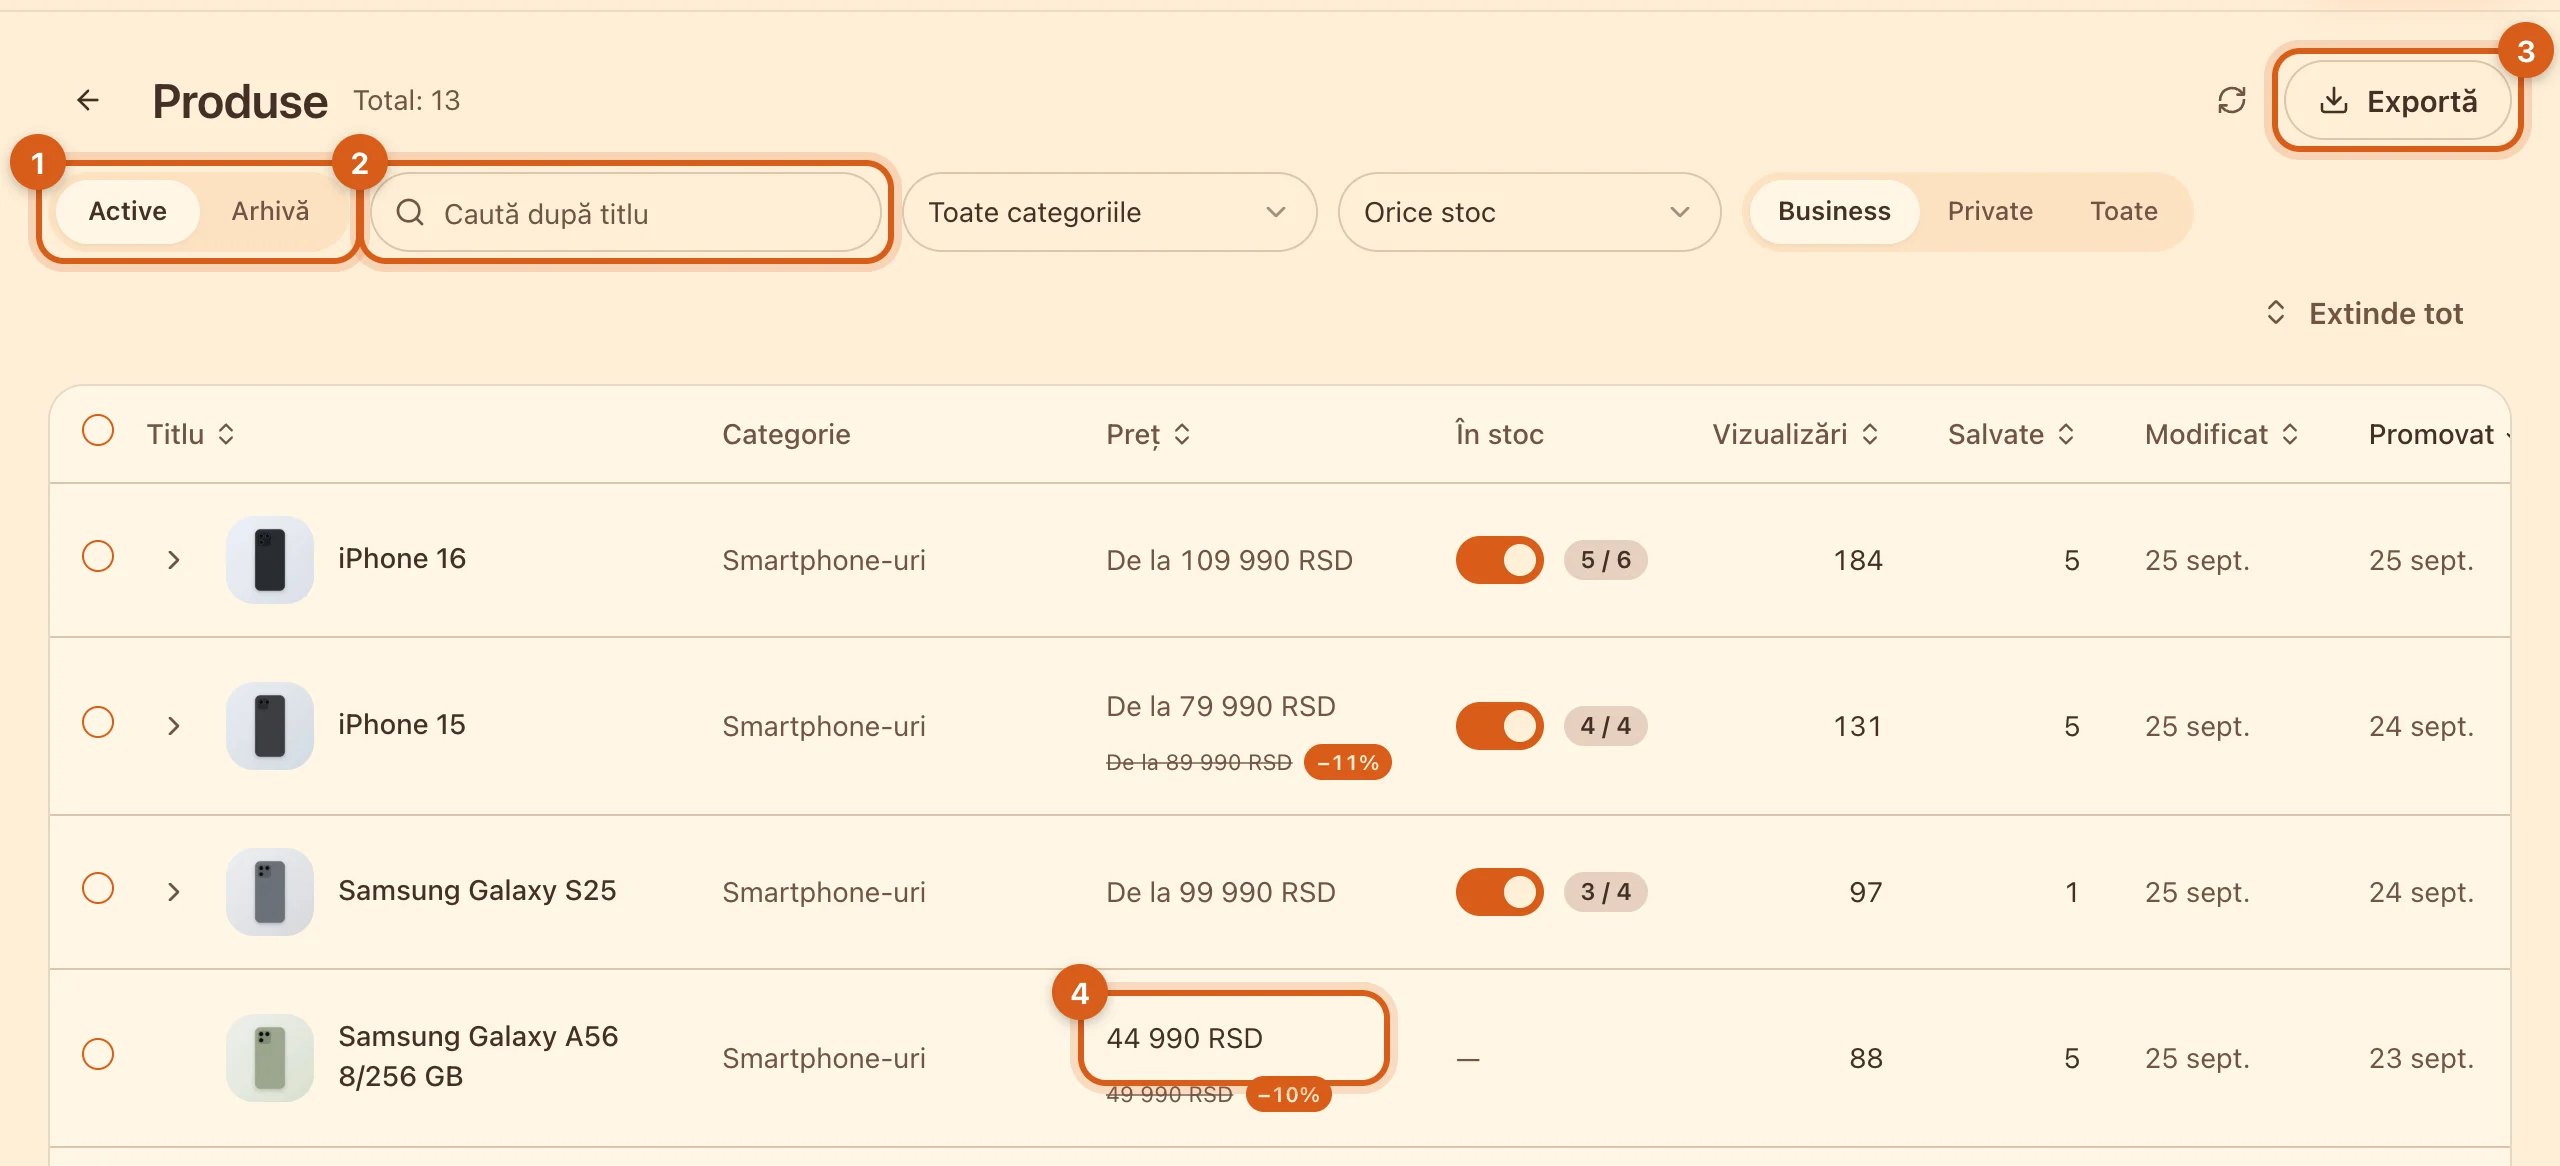Click the 5 / 6 stock badge
The width and height of the screenshot is (2560, 1166).
[1606, 560]
